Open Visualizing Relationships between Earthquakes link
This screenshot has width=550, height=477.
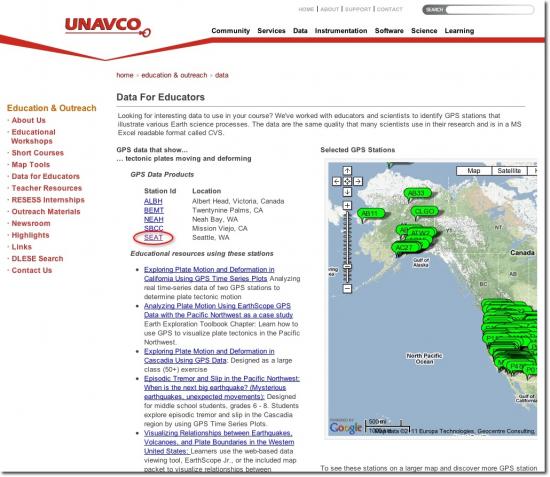(219, 442)
